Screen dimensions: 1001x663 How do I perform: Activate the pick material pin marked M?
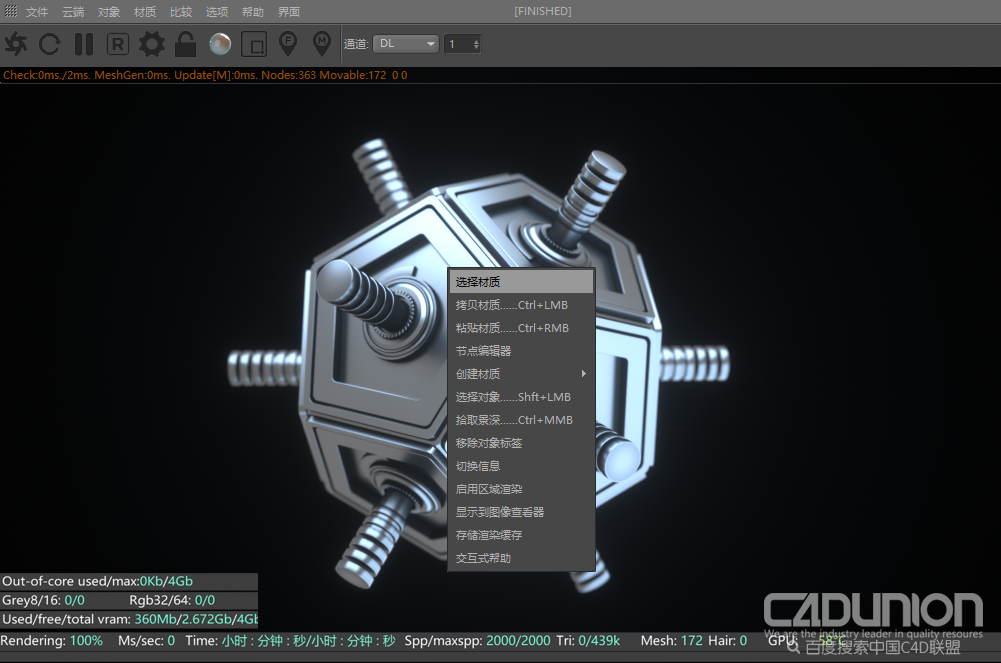[322, 43]
